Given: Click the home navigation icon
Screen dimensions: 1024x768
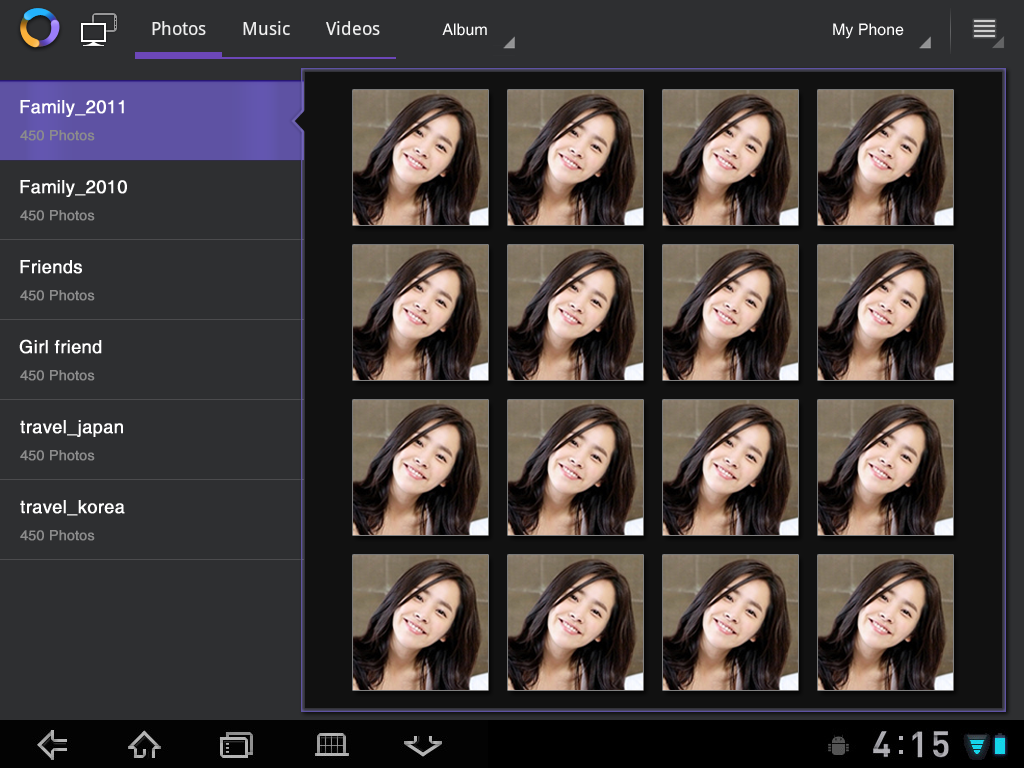Looking at the screenshot, I should click(x=143, y=744).
